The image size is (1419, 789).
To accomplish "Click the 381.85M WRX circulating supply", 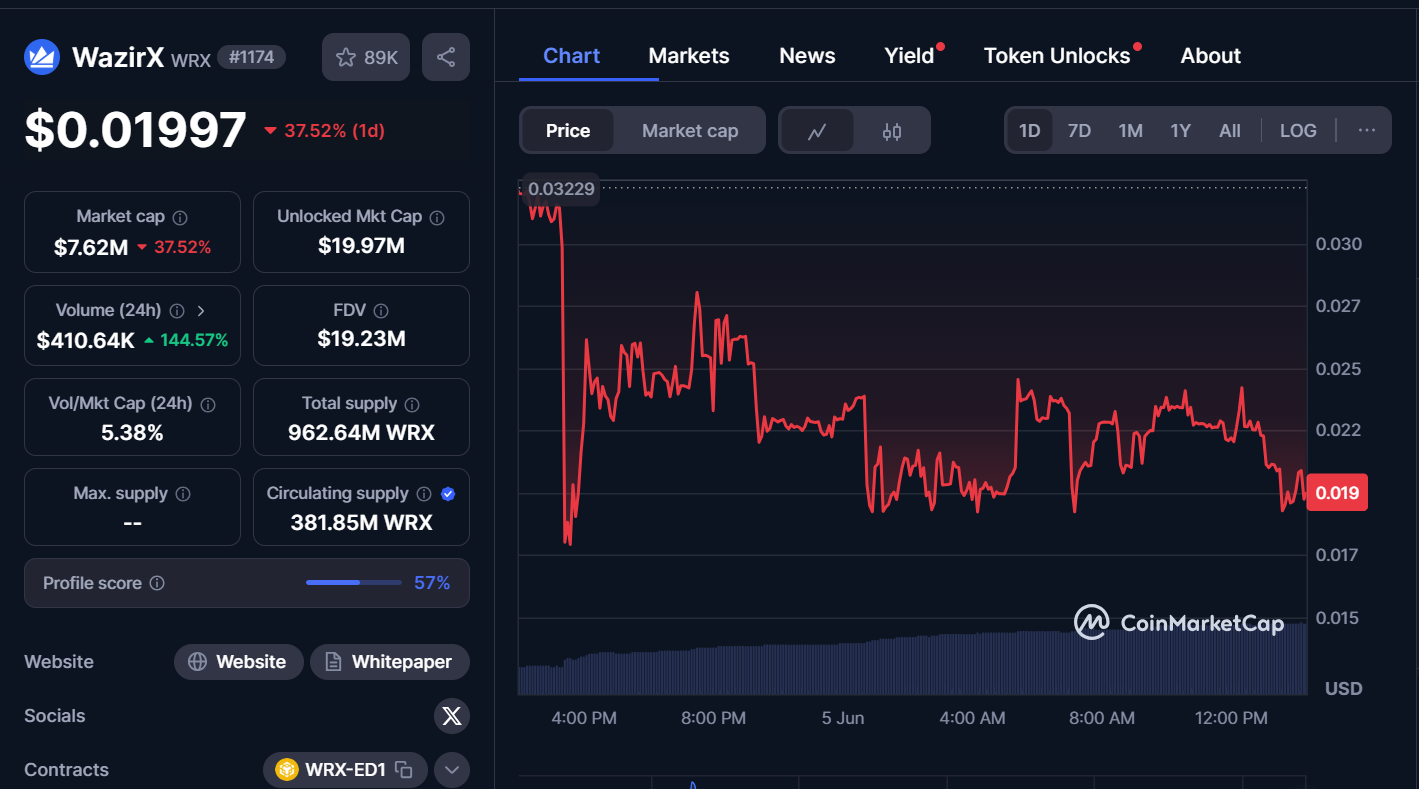I will click(x=361, y=522).
